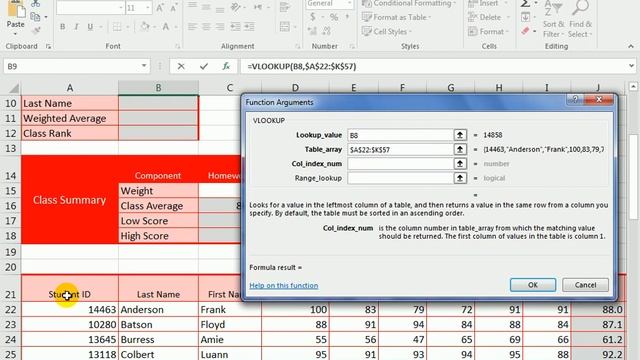
Task: Select column B header
Action: tap(158, 87)
